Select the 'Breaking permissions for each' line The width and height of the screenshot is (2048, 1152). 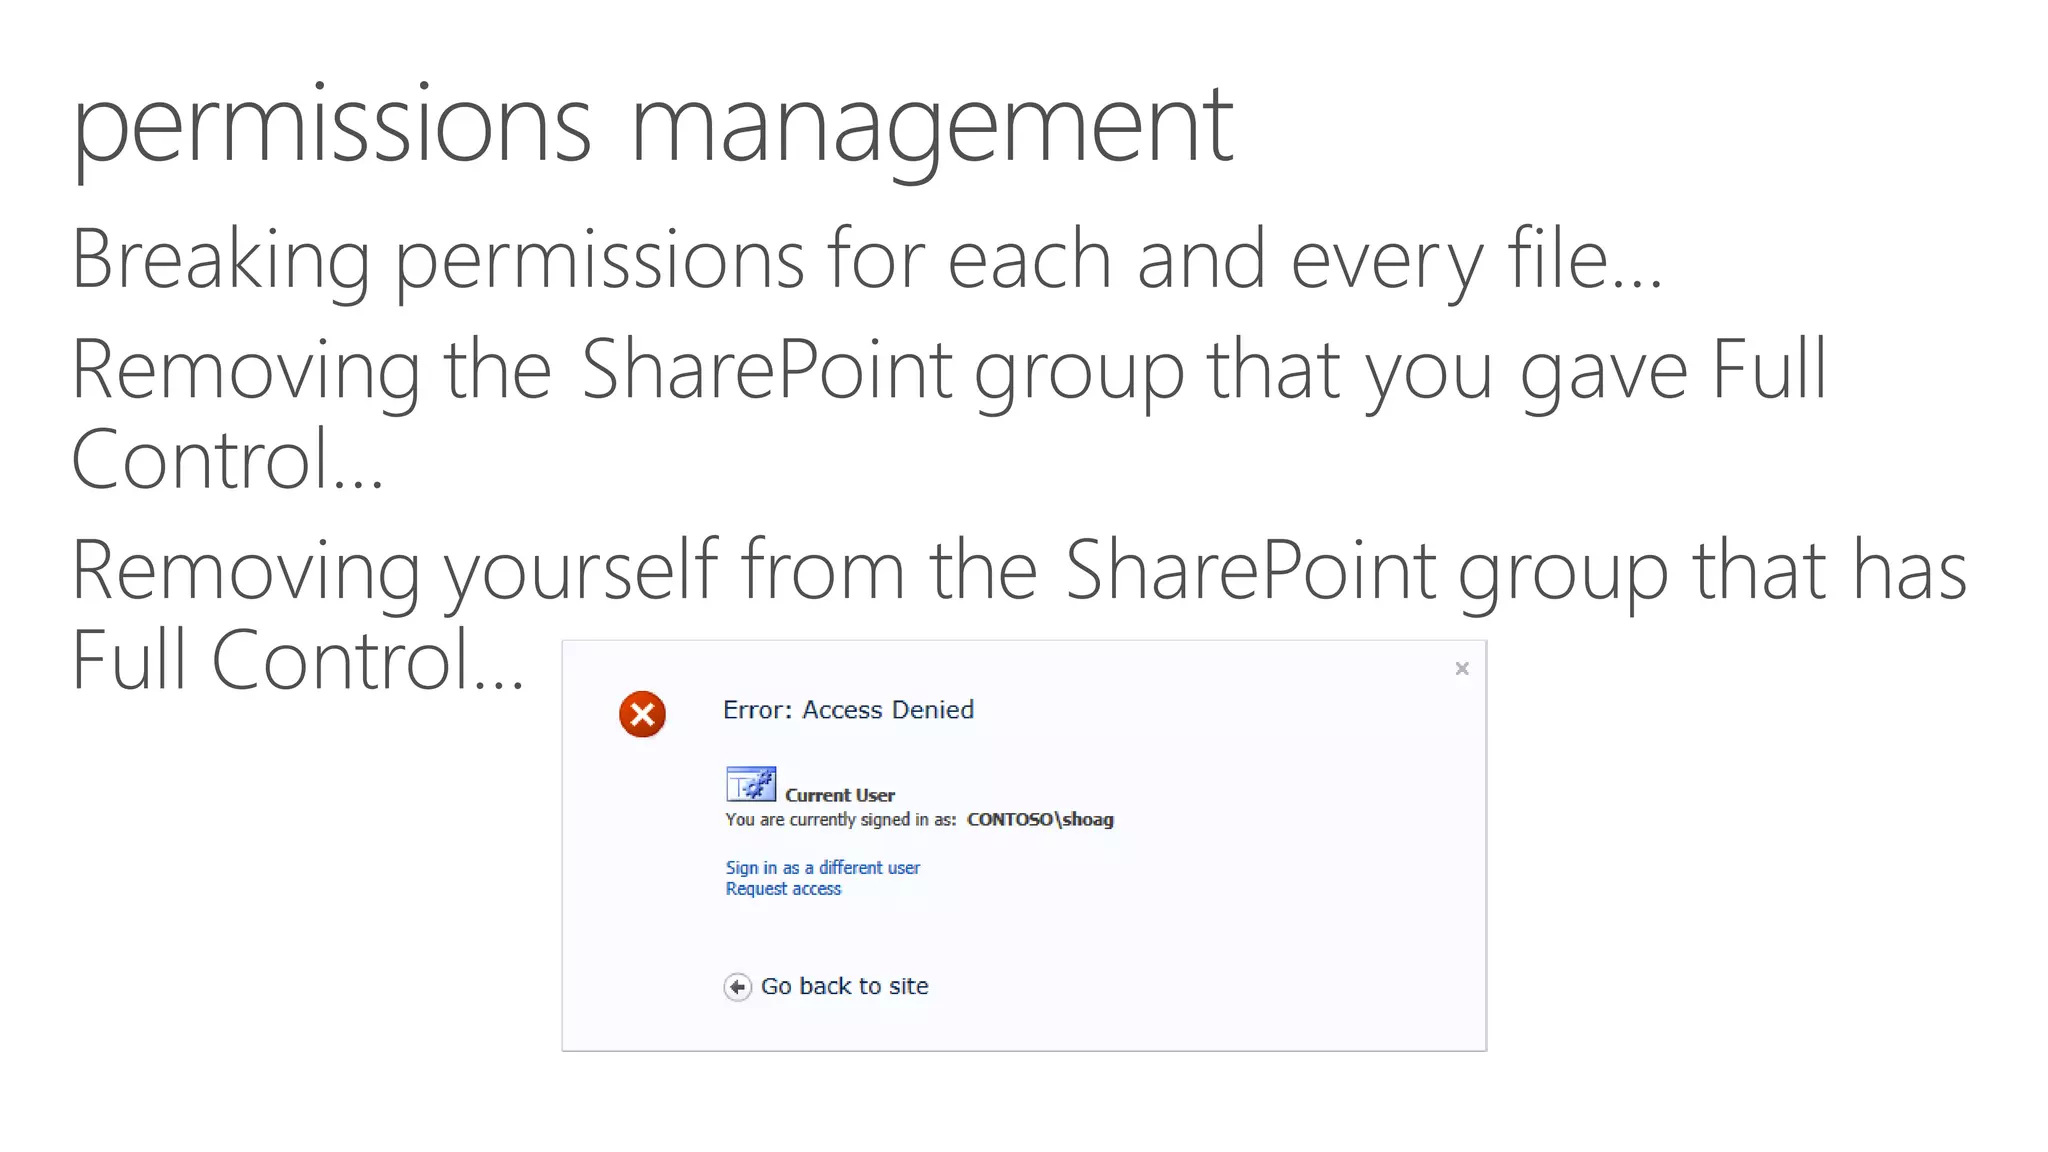click(x=866, y=260)
